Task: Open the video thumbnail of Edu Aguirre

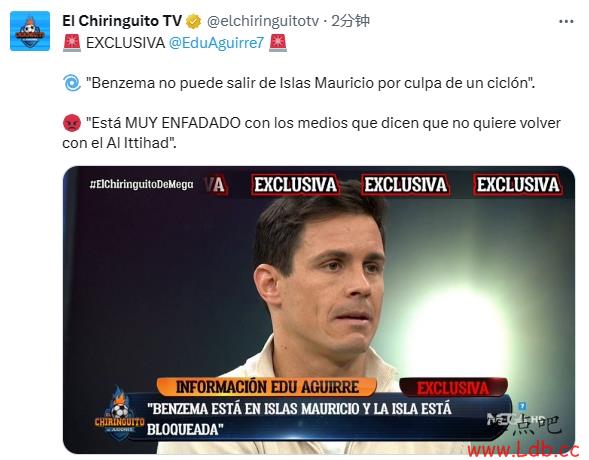Action: 319,310
